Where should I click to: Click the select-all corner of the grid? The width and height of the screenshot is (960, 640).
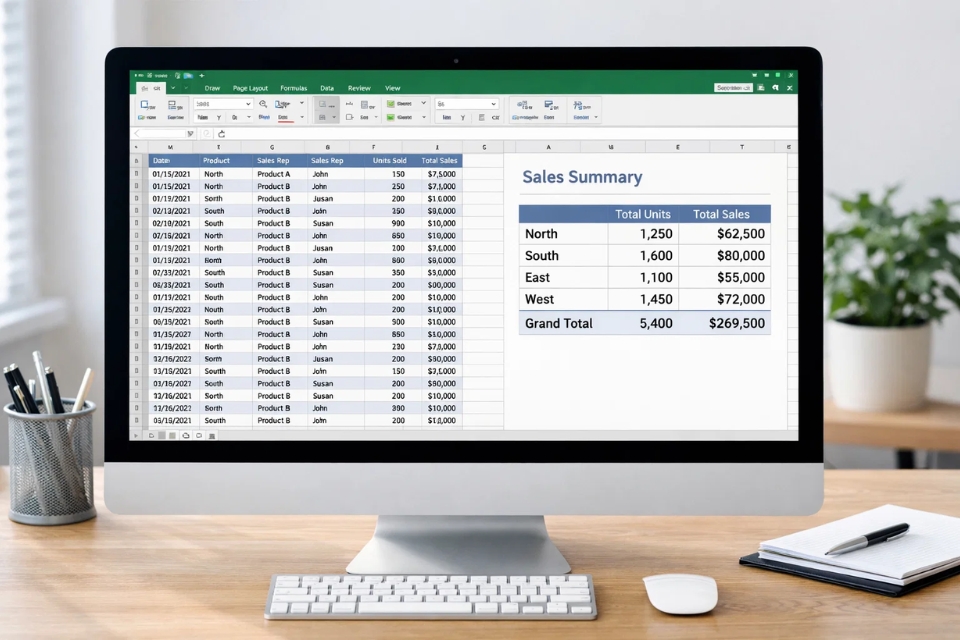coord(137,147)
